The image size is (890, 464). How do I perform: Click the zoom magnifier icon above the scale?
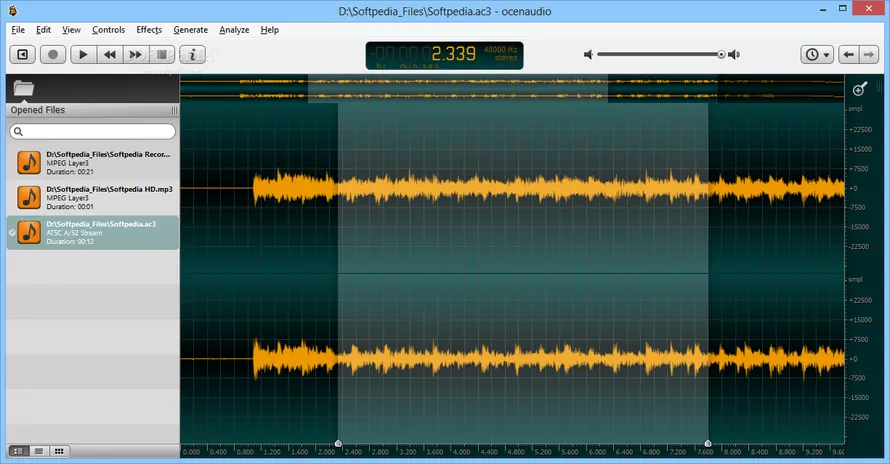pyautogui.click(x=859, y=89)
